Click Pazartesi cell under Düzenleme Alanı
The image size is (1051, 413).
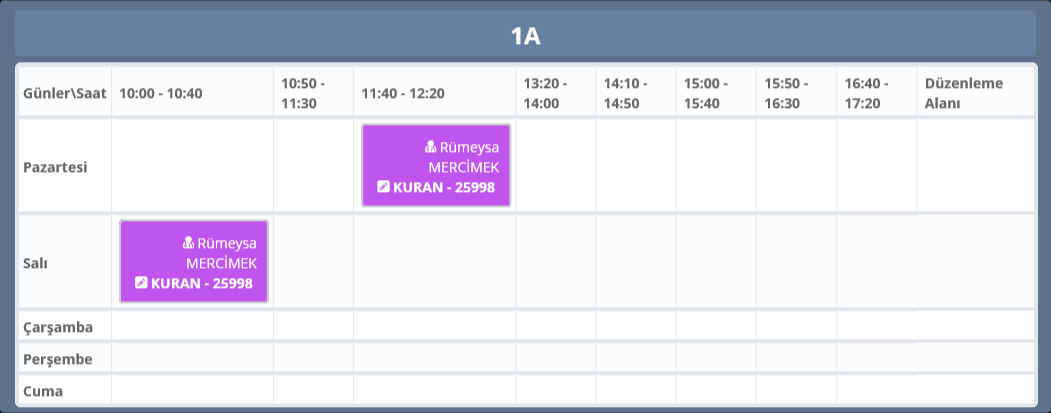975,166
